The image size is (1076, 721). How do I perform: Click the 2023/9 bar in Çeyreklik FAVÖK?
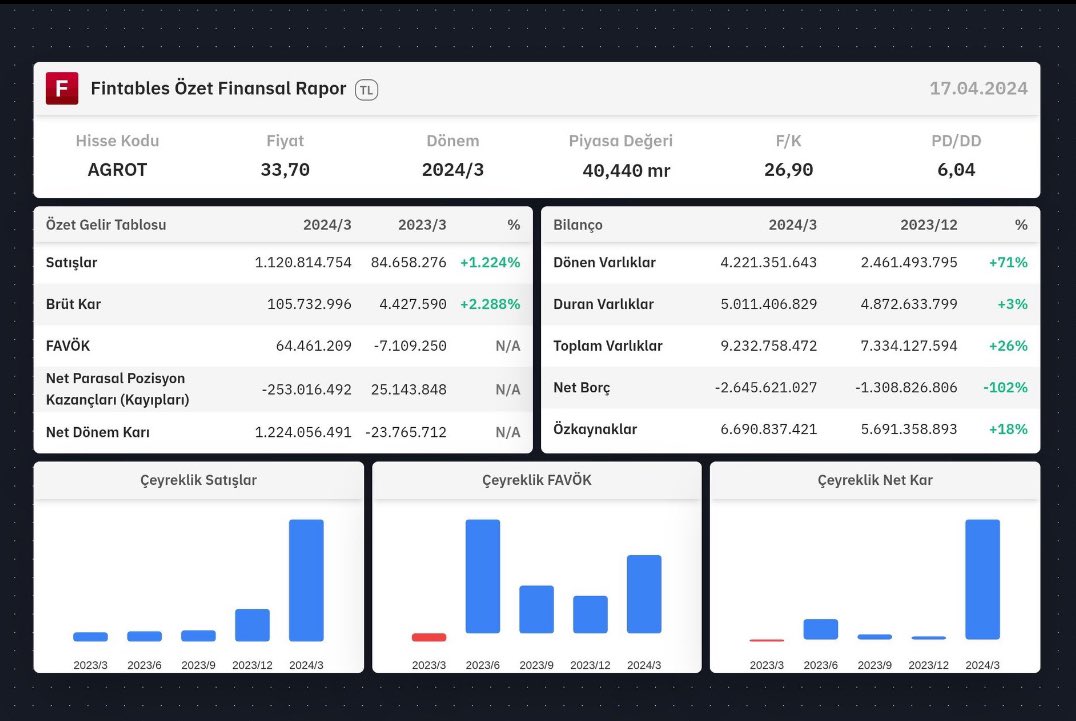pos(537,609)
